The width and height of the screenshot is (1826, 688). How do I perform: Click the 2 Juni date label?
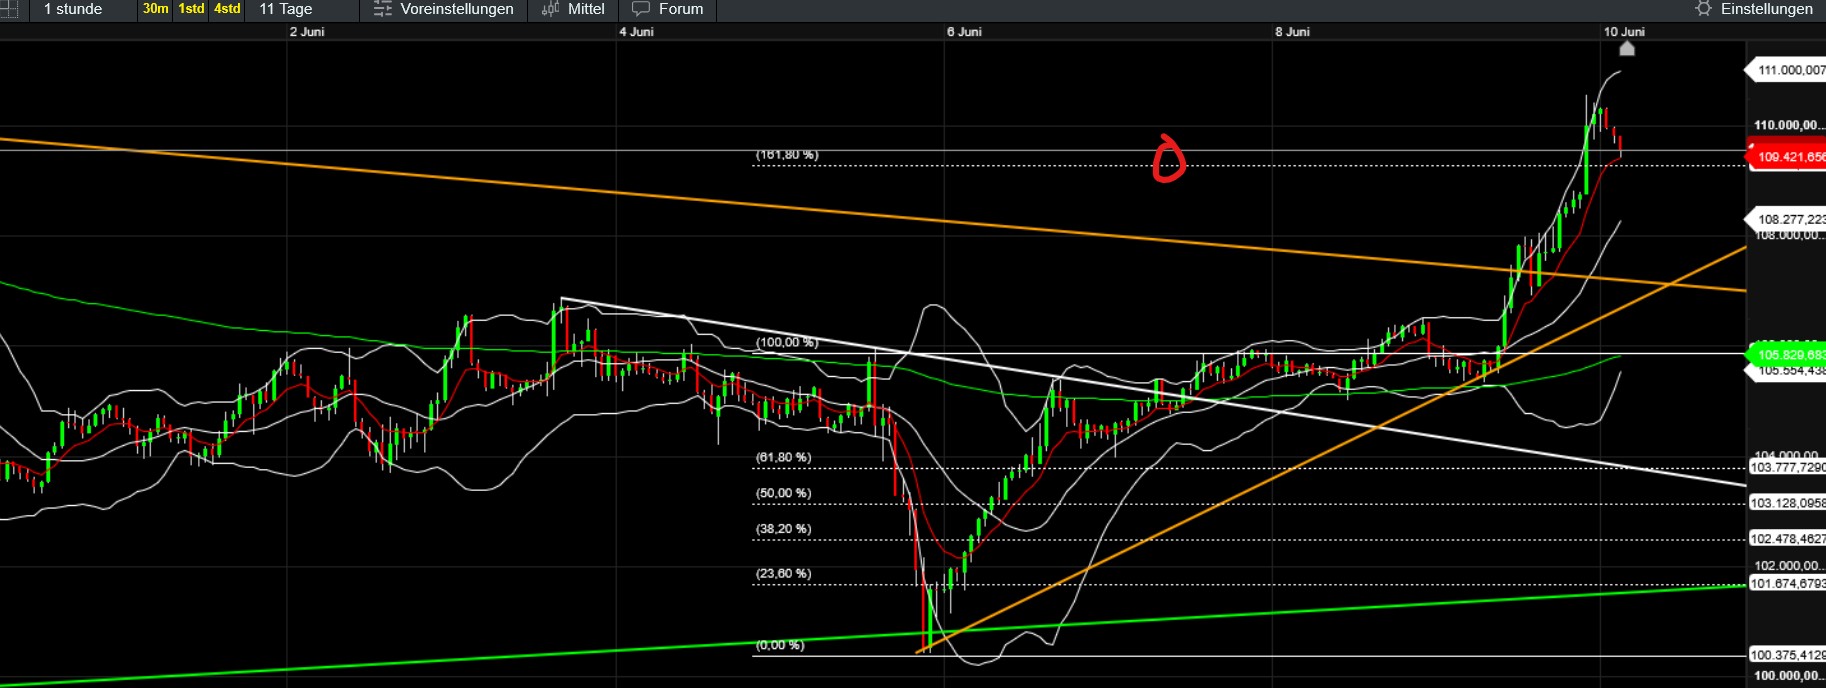[x=307, y=32]
